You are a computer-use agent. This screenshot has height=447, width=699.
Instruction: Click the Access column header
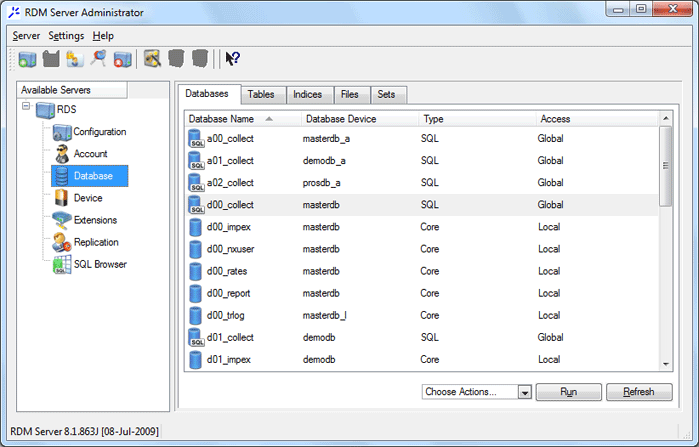596,119
